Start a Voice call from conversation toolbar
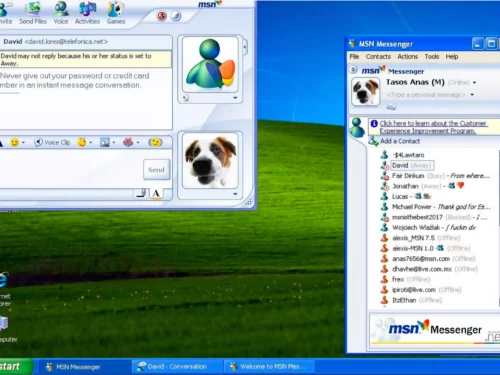The width and height of the screenshot is (500, 375). coord(61,13)
